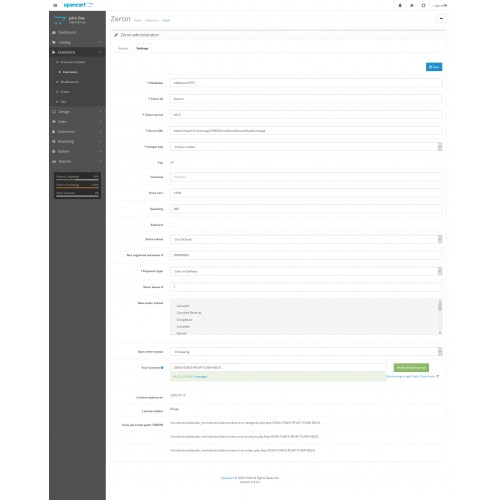The image size is (500, 500).
Task: Open Dashboard from sidebar icon
Action: pos(54,33)
